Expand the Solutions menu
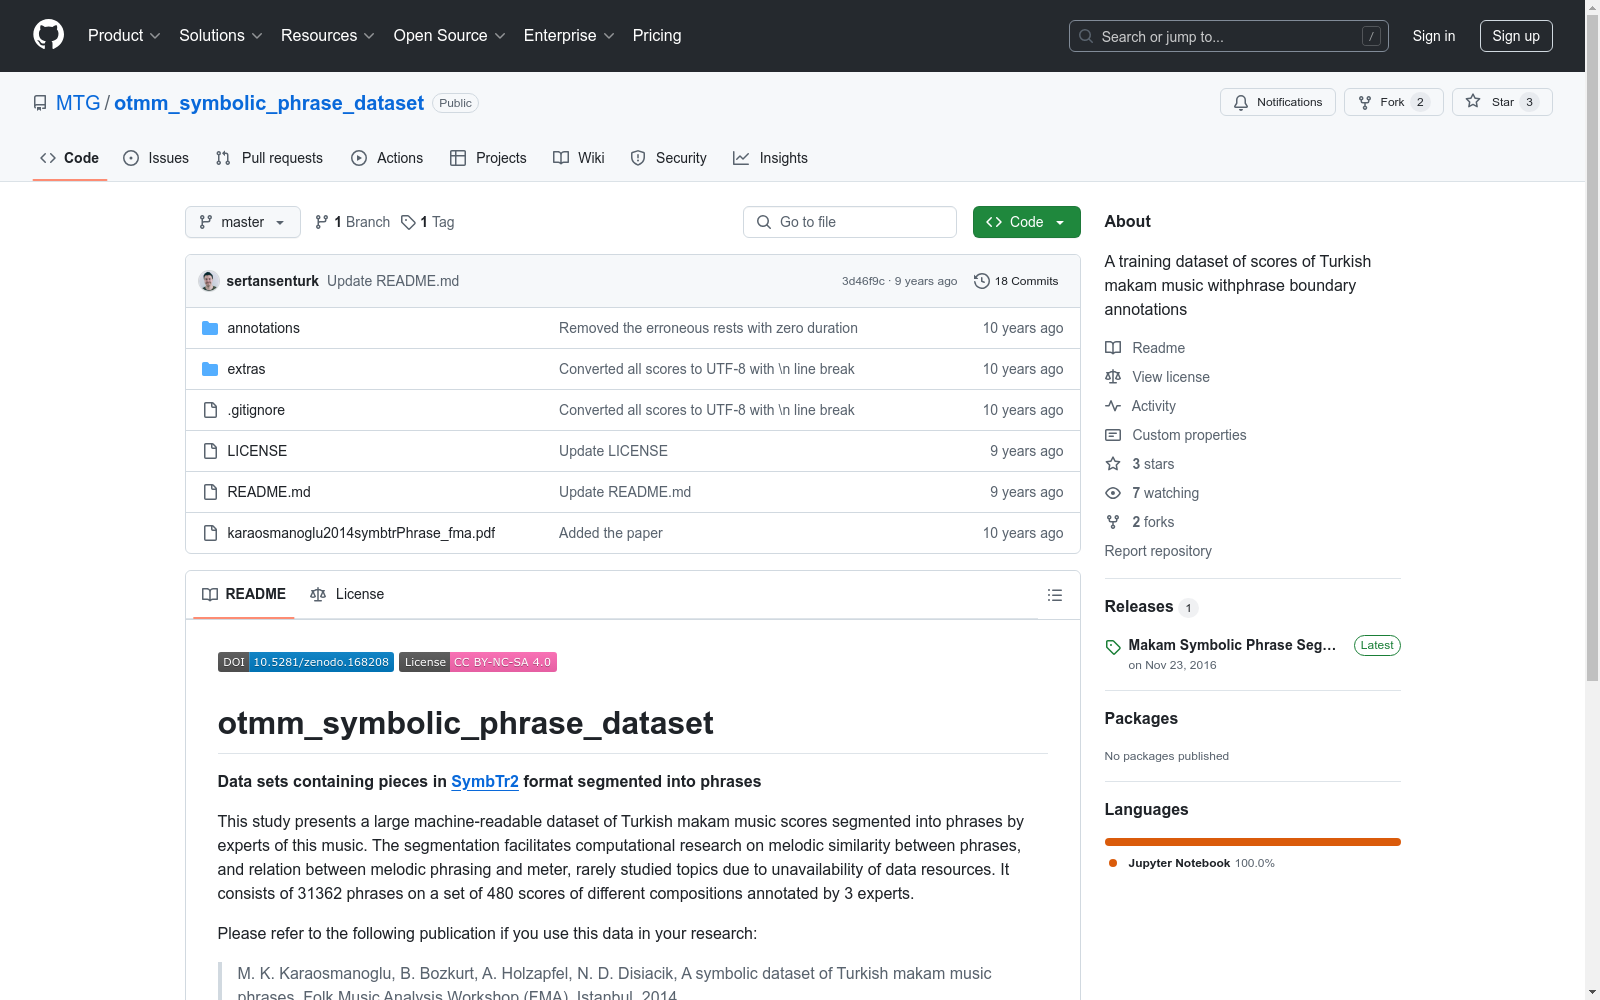The image size is (1600, 1000). click(221, 36)
